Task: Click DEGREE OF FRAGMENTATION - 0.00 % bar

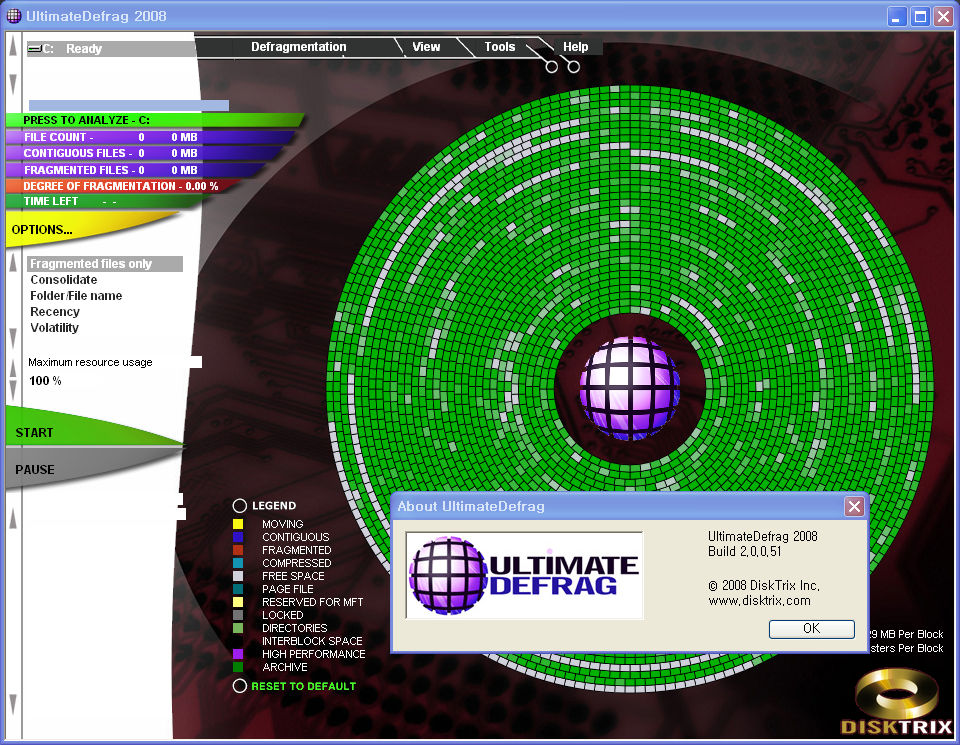Action: 122,186
